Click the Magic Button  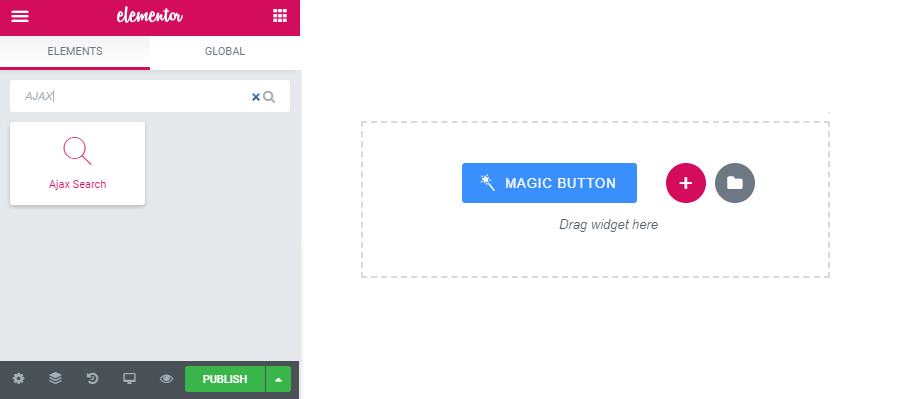point(549,183)
